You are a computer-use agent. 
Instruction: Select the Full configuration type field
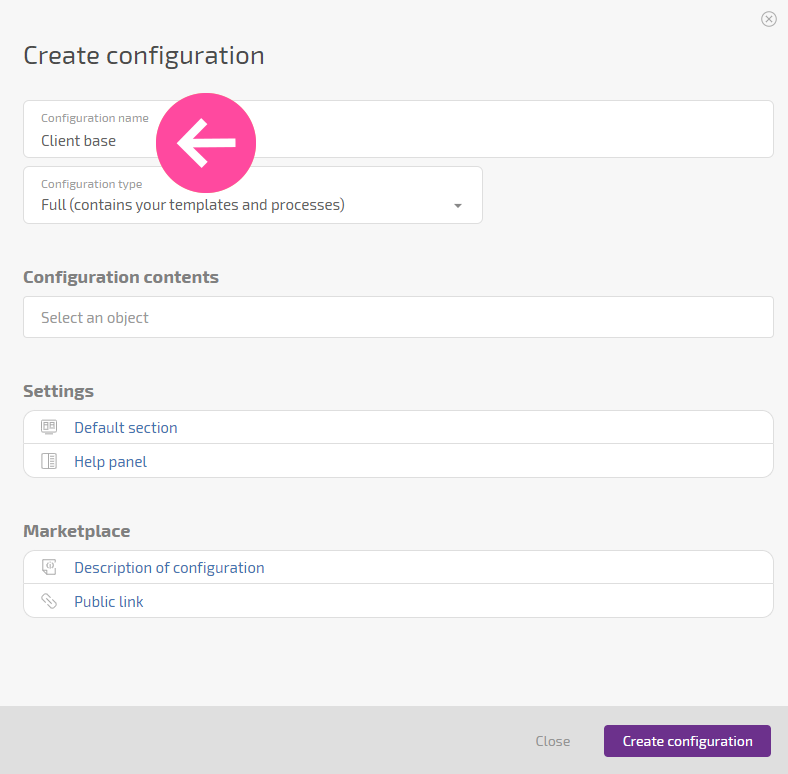point(253,195)
